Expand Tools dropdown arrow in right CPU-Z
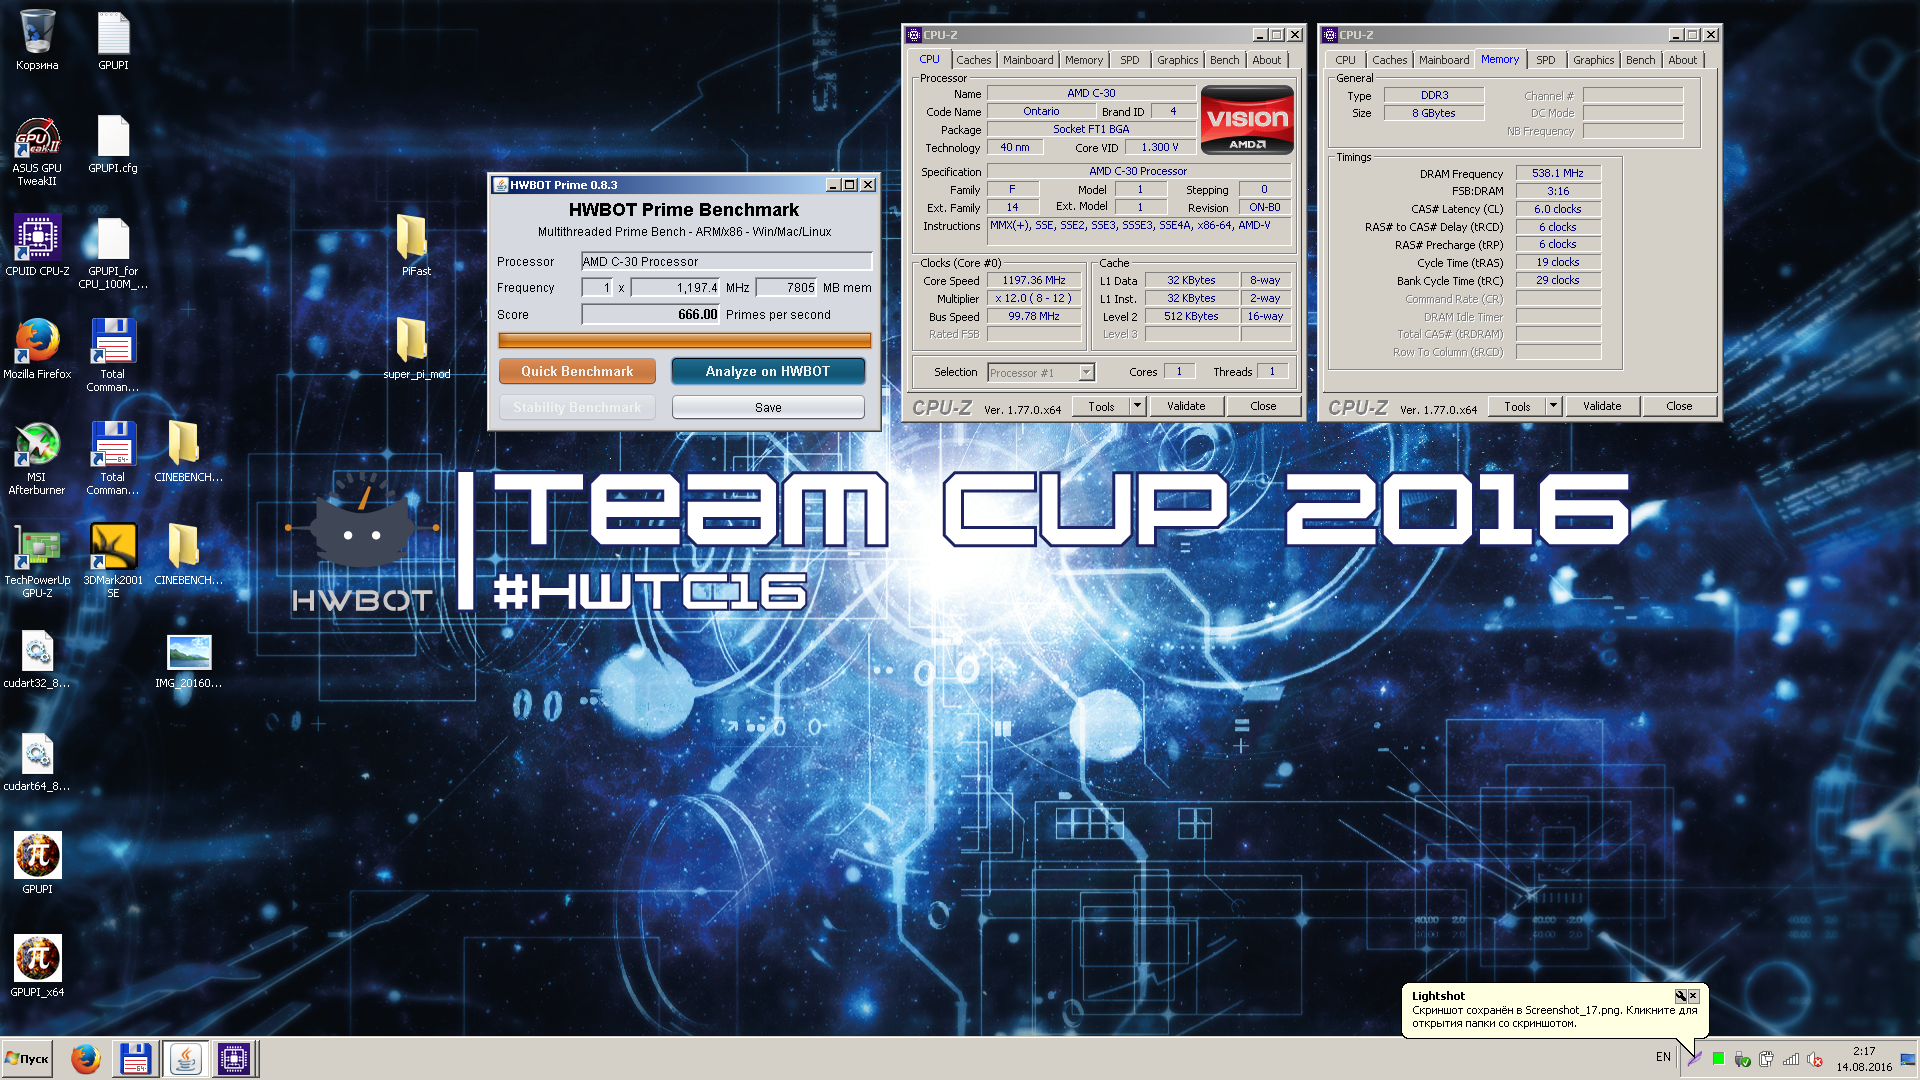This screenshot has height=1080, width=1920. coord(1553,406)
